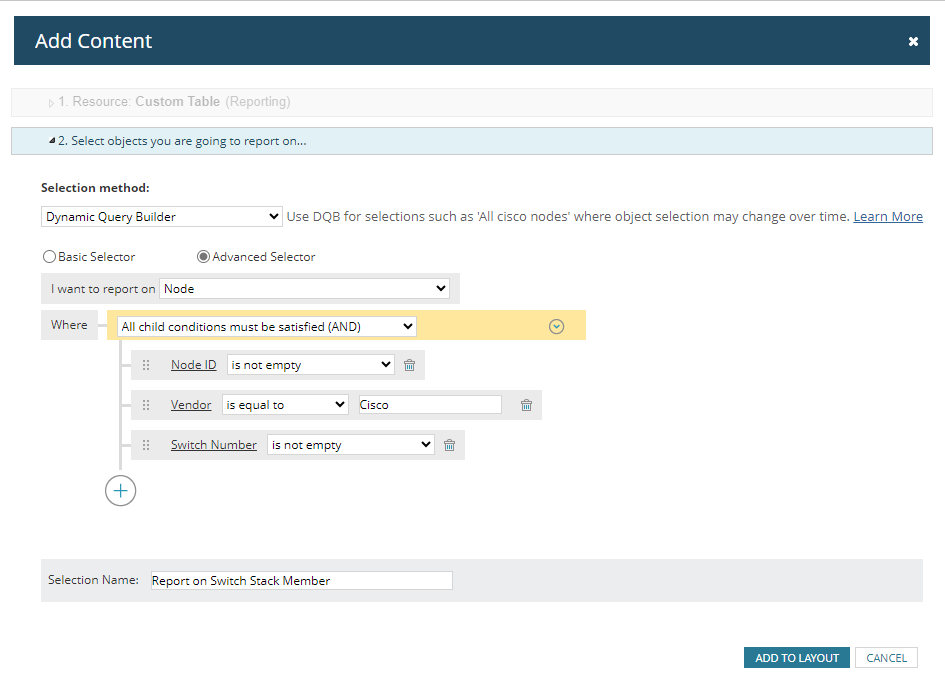Open the 'All child conditions' AND/OR dropdown
The image size is (945, 692).
266,326
